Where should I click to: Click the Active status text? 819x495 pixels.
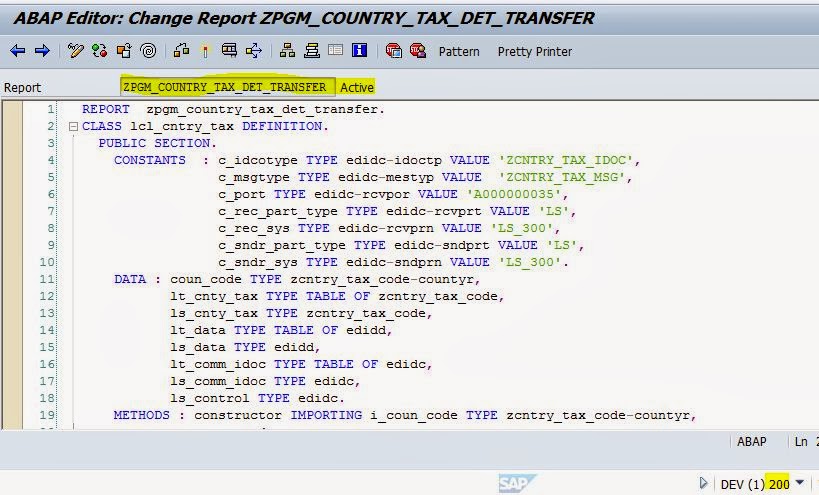(x=357, y=87)
